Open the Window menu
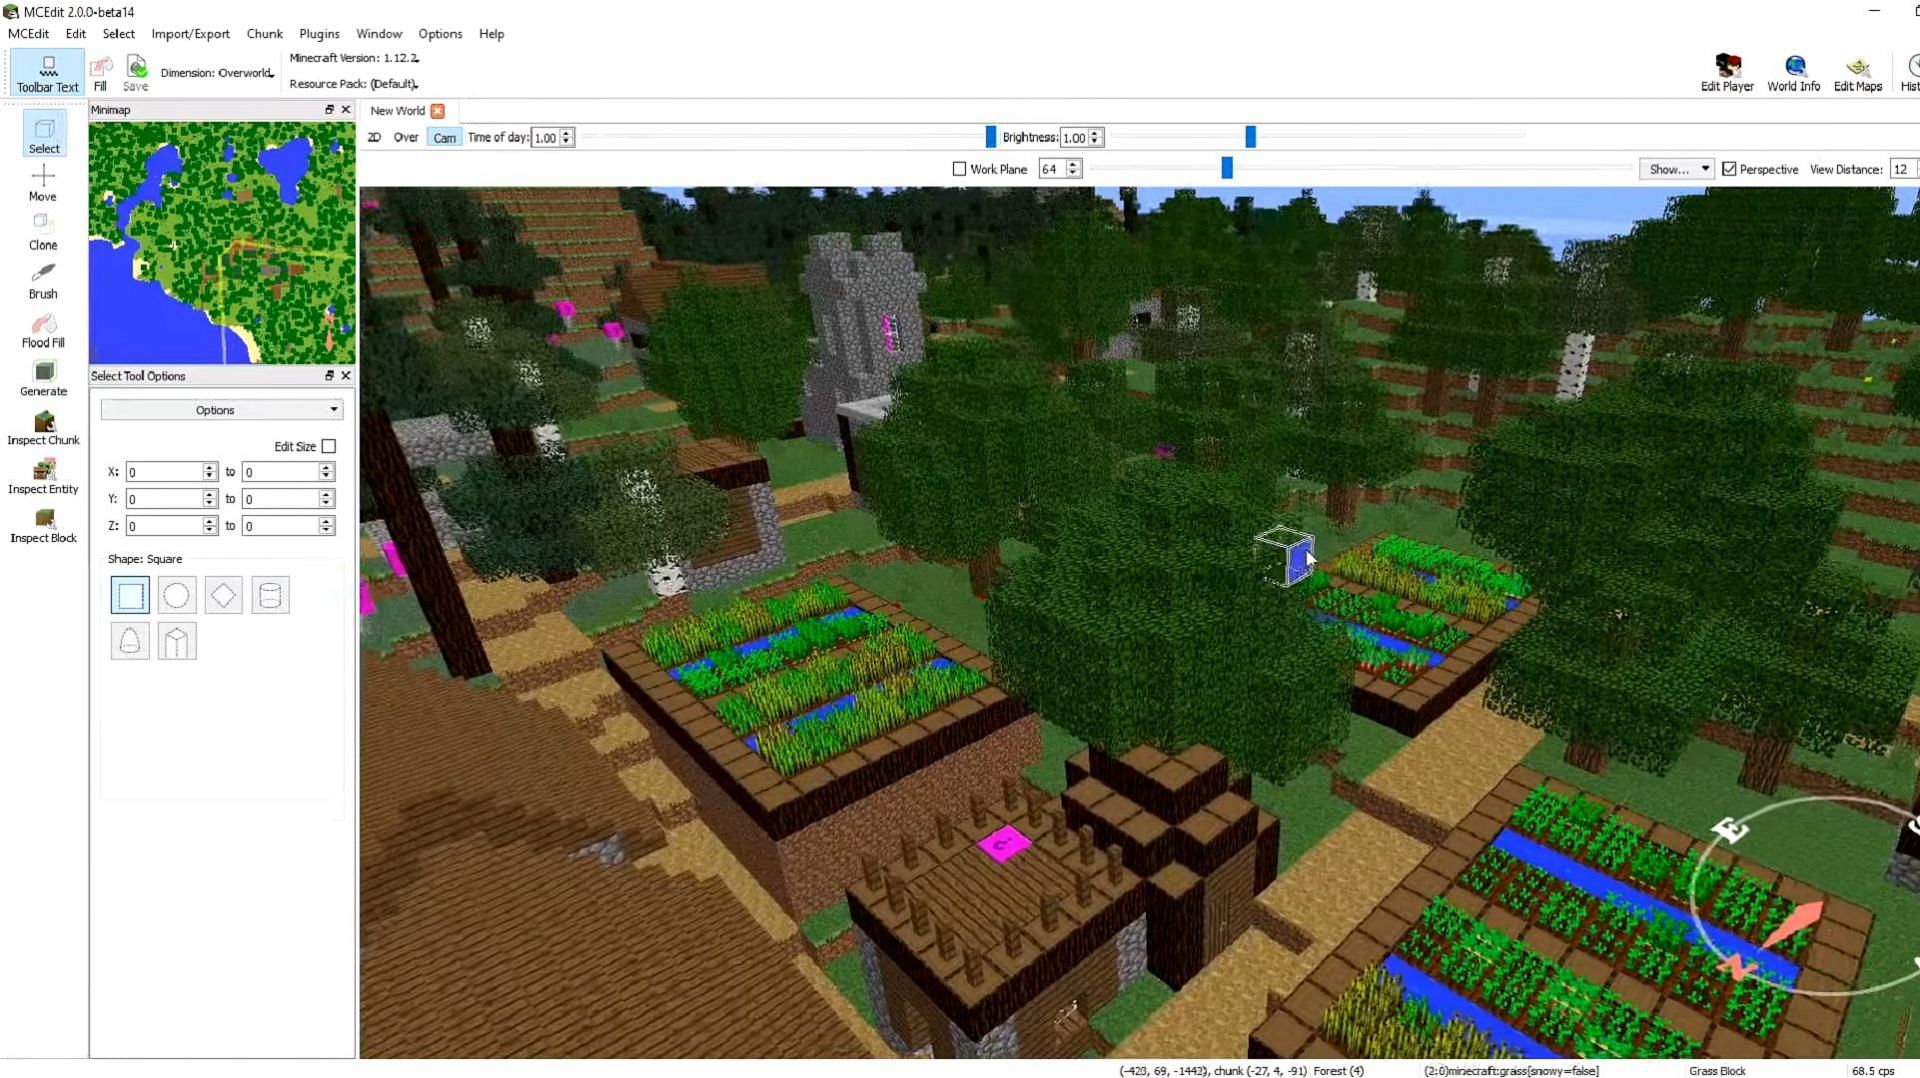This screenshot has height=1078, width=1920. click(x=379, y=33)
